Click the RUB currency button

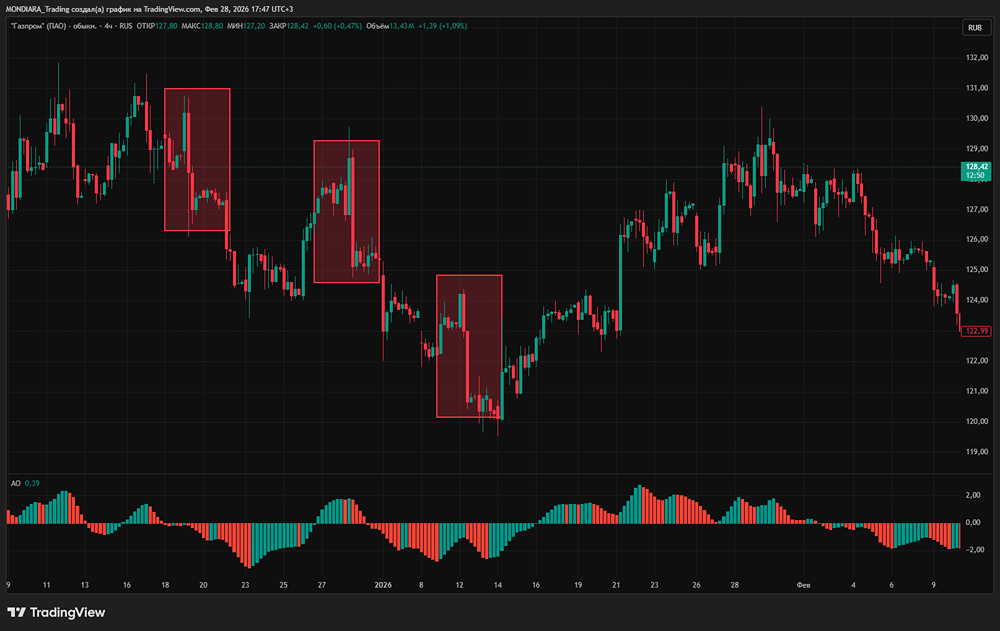pyautogui.click(x=975, y=27)
